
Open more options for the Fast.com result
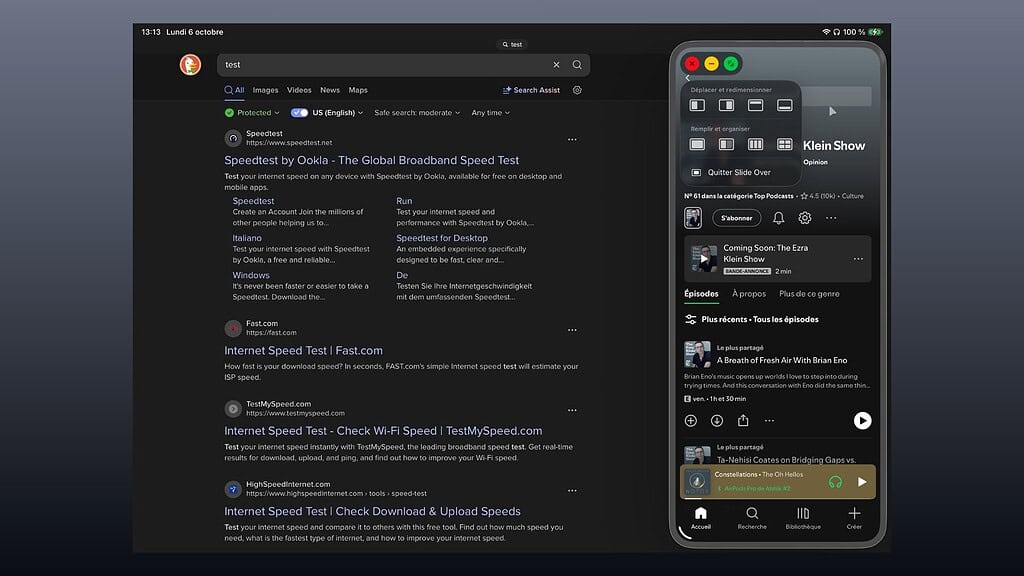point(572,330)
